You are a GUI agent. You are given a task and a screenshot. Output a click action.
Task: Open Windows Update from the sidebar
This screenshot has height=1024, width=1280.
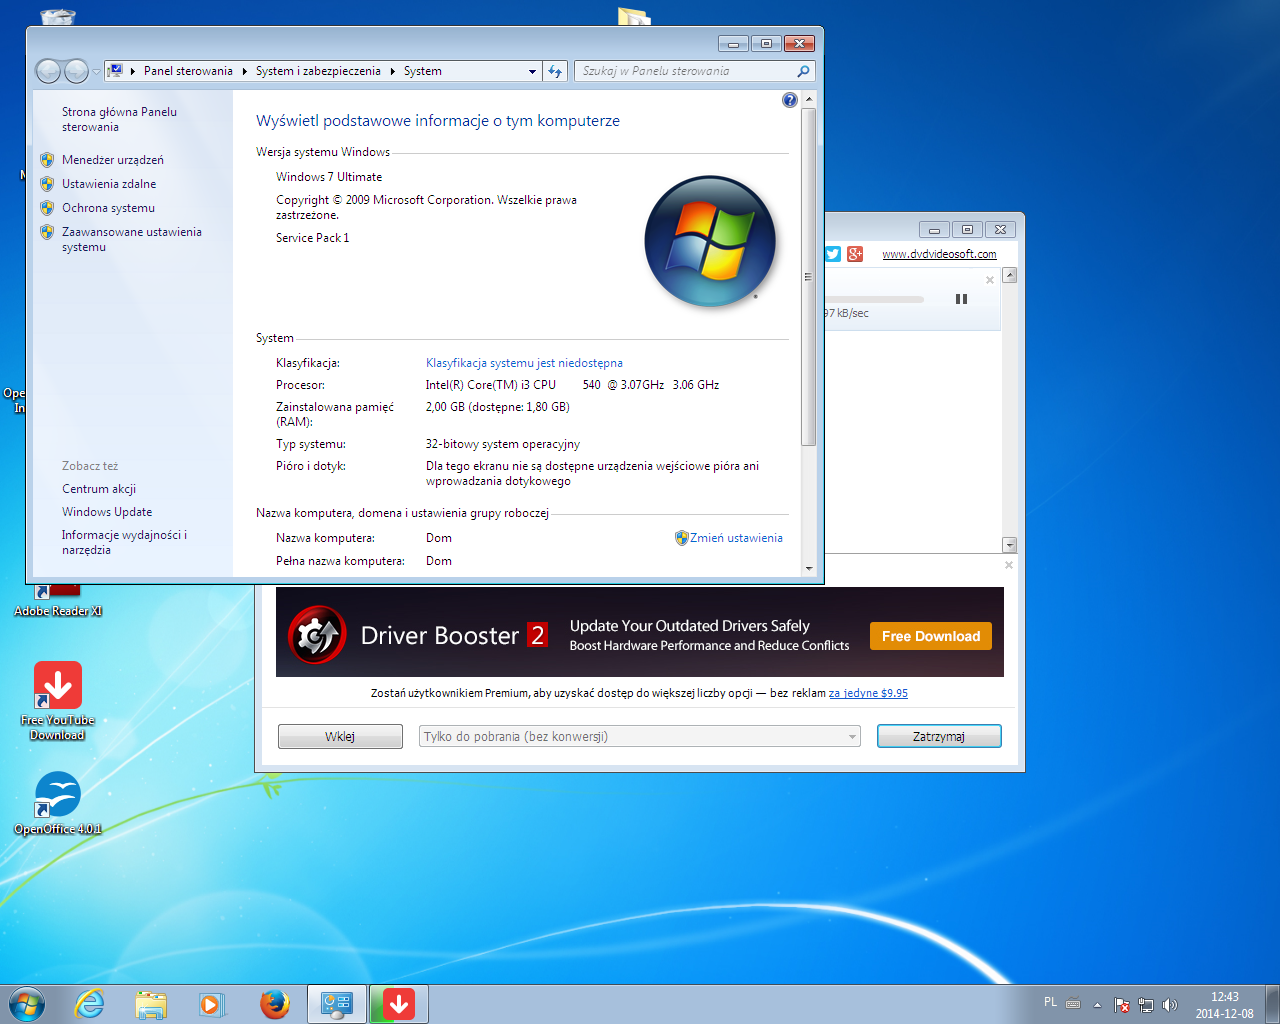[107, 512]
